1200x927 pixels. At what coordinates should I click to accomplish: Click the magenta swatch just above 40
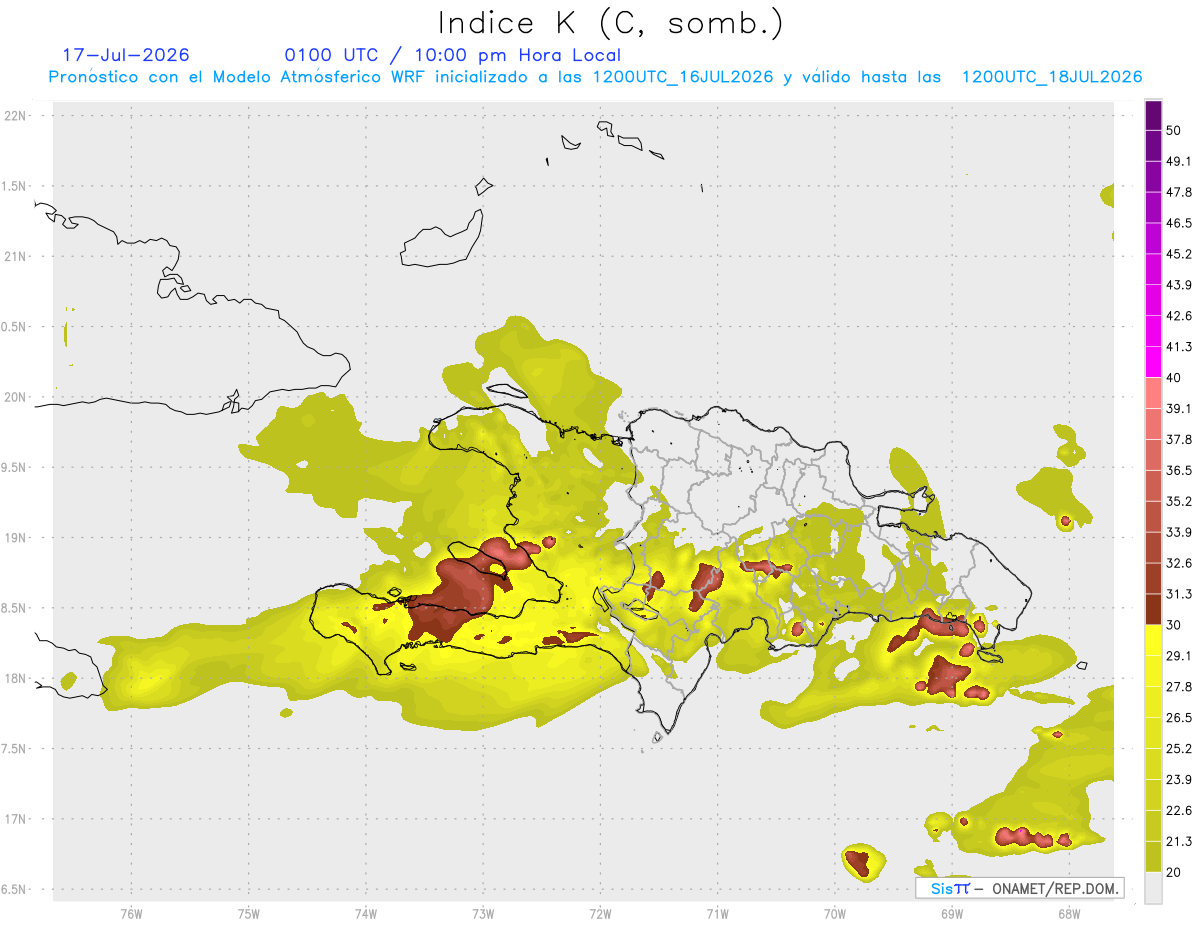pyautogui.click(x=1153, y=362)
